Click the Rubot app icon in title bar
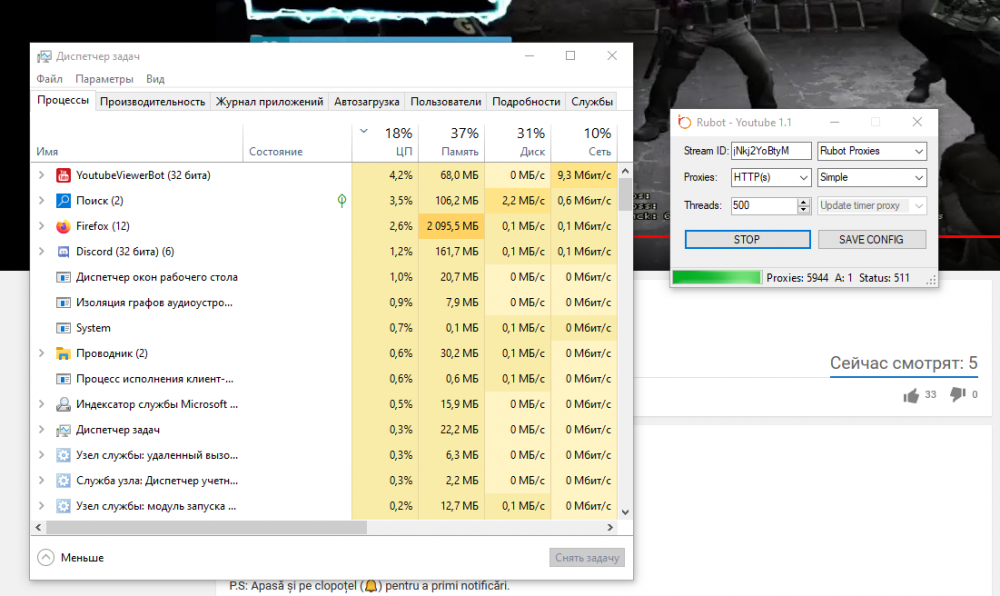 tap(684, 122)
